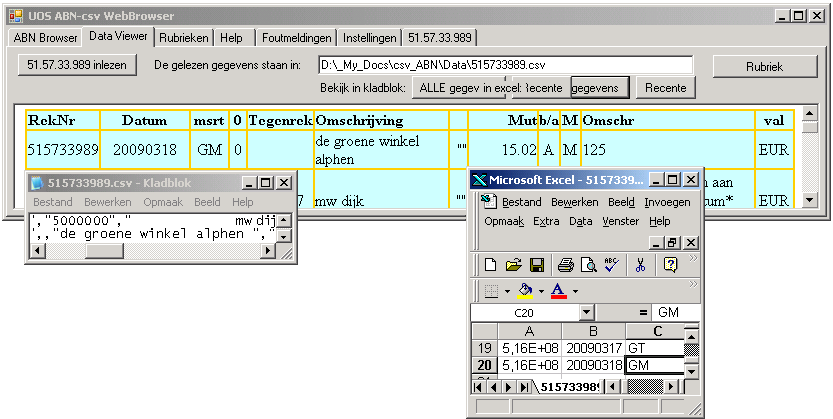Click Kladblok notepad icon in title bar
Screen dimensions: 833x419
coord(37,183)
